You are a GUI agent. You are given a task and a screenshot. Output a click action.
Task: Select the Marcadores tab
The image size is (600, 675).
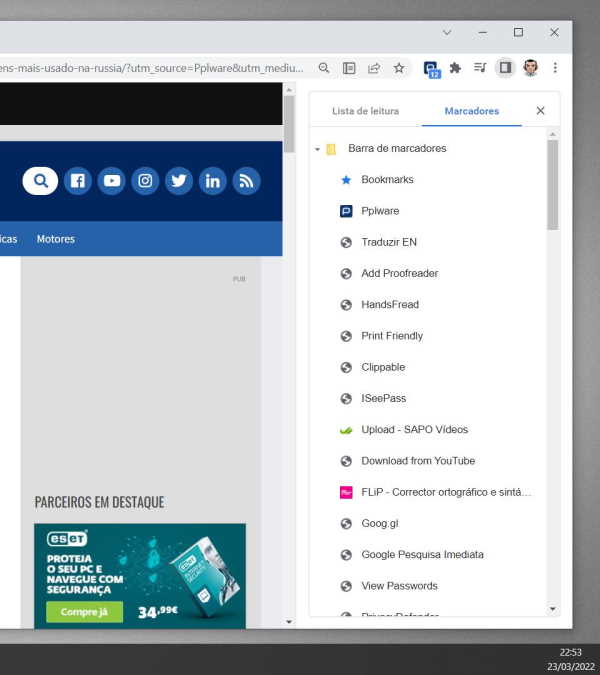click(x=472, y=111)
